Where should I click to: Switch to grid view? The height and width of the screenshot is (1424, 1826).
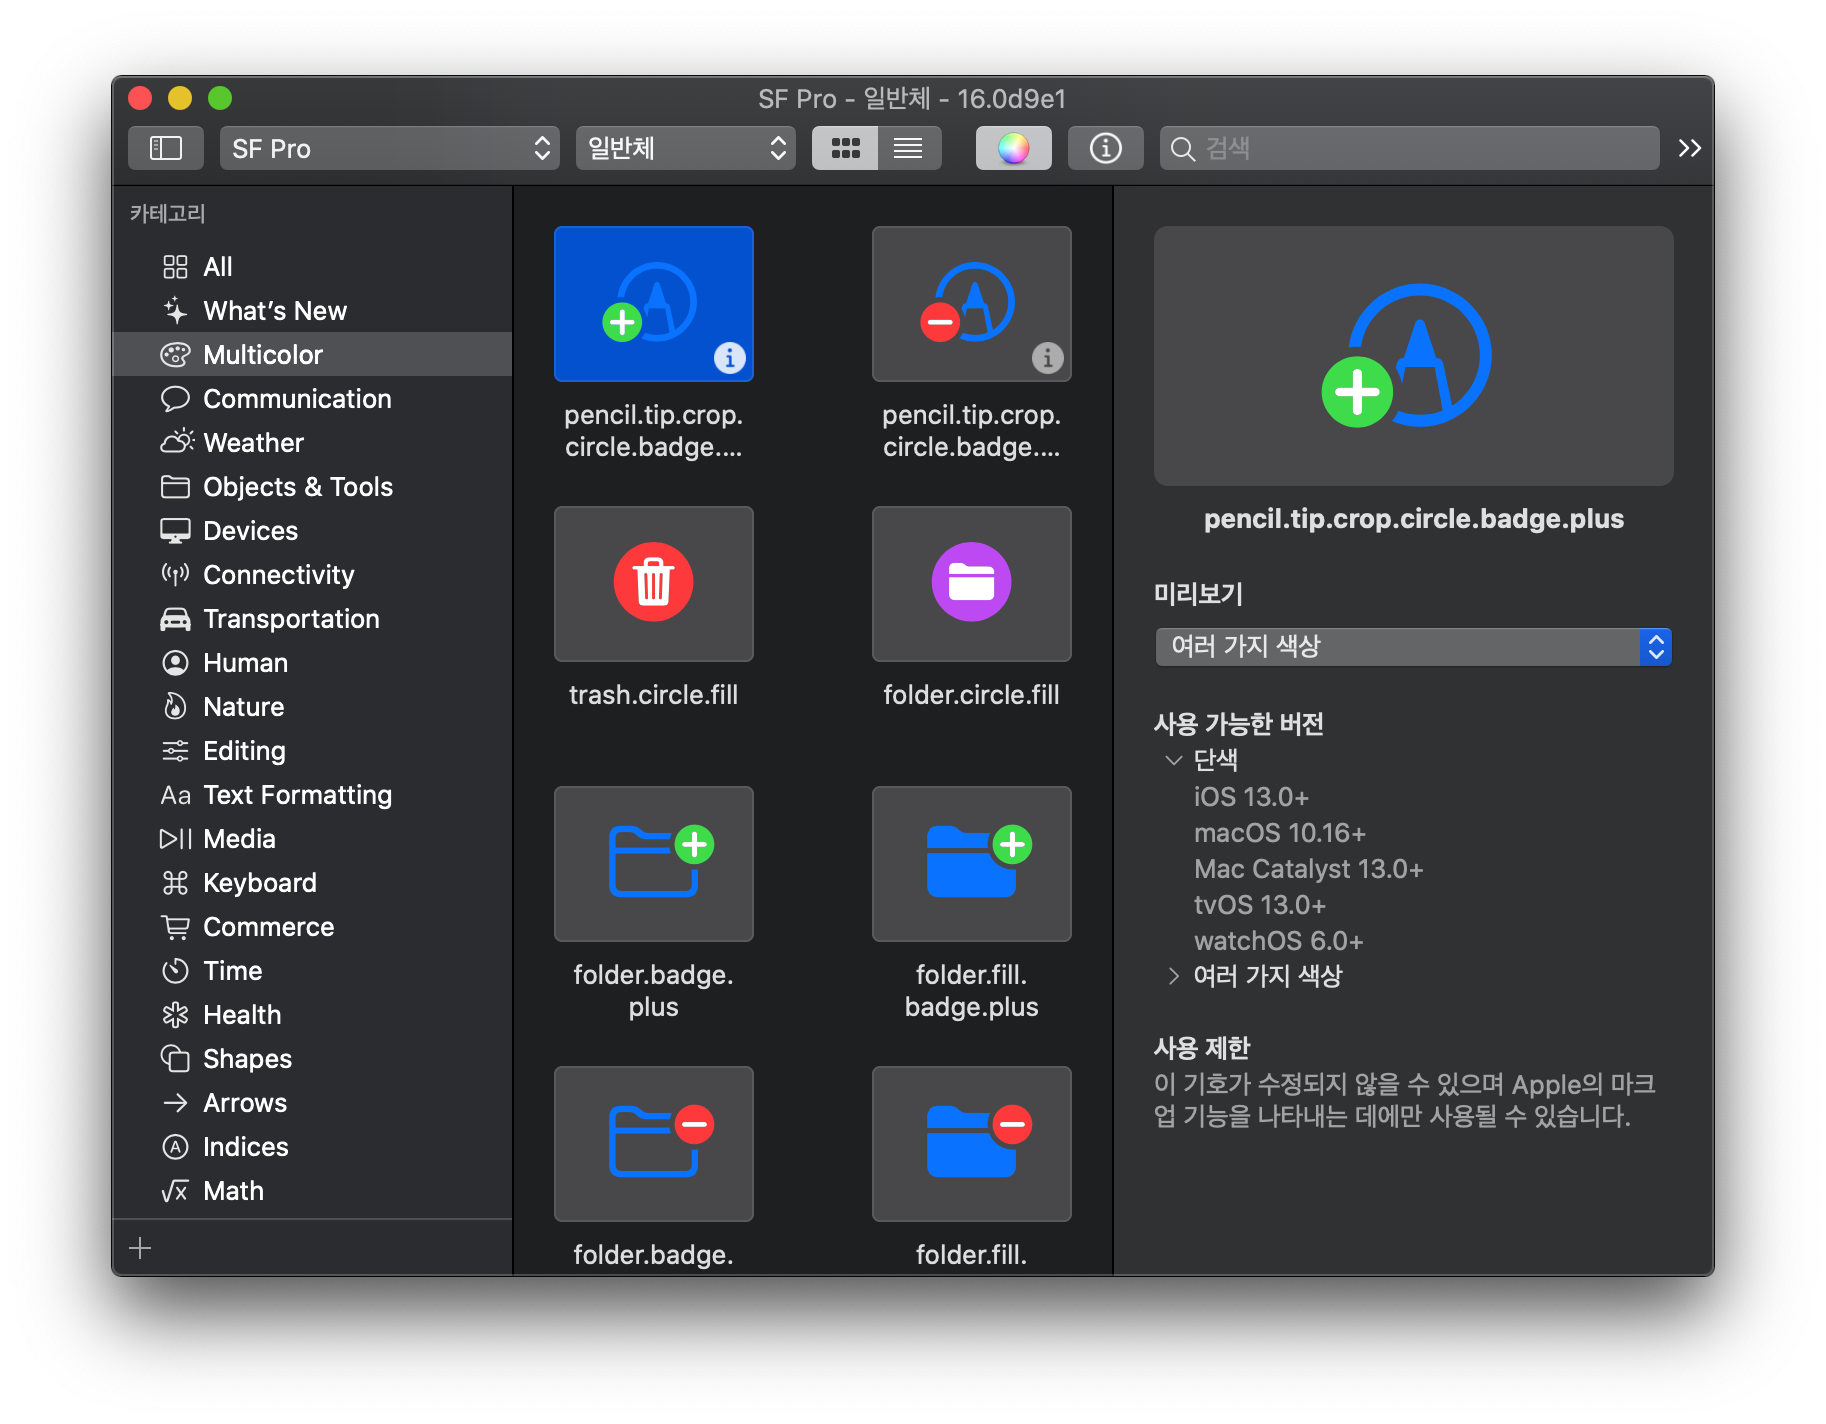pyautogui.click(x=845, y=148)
